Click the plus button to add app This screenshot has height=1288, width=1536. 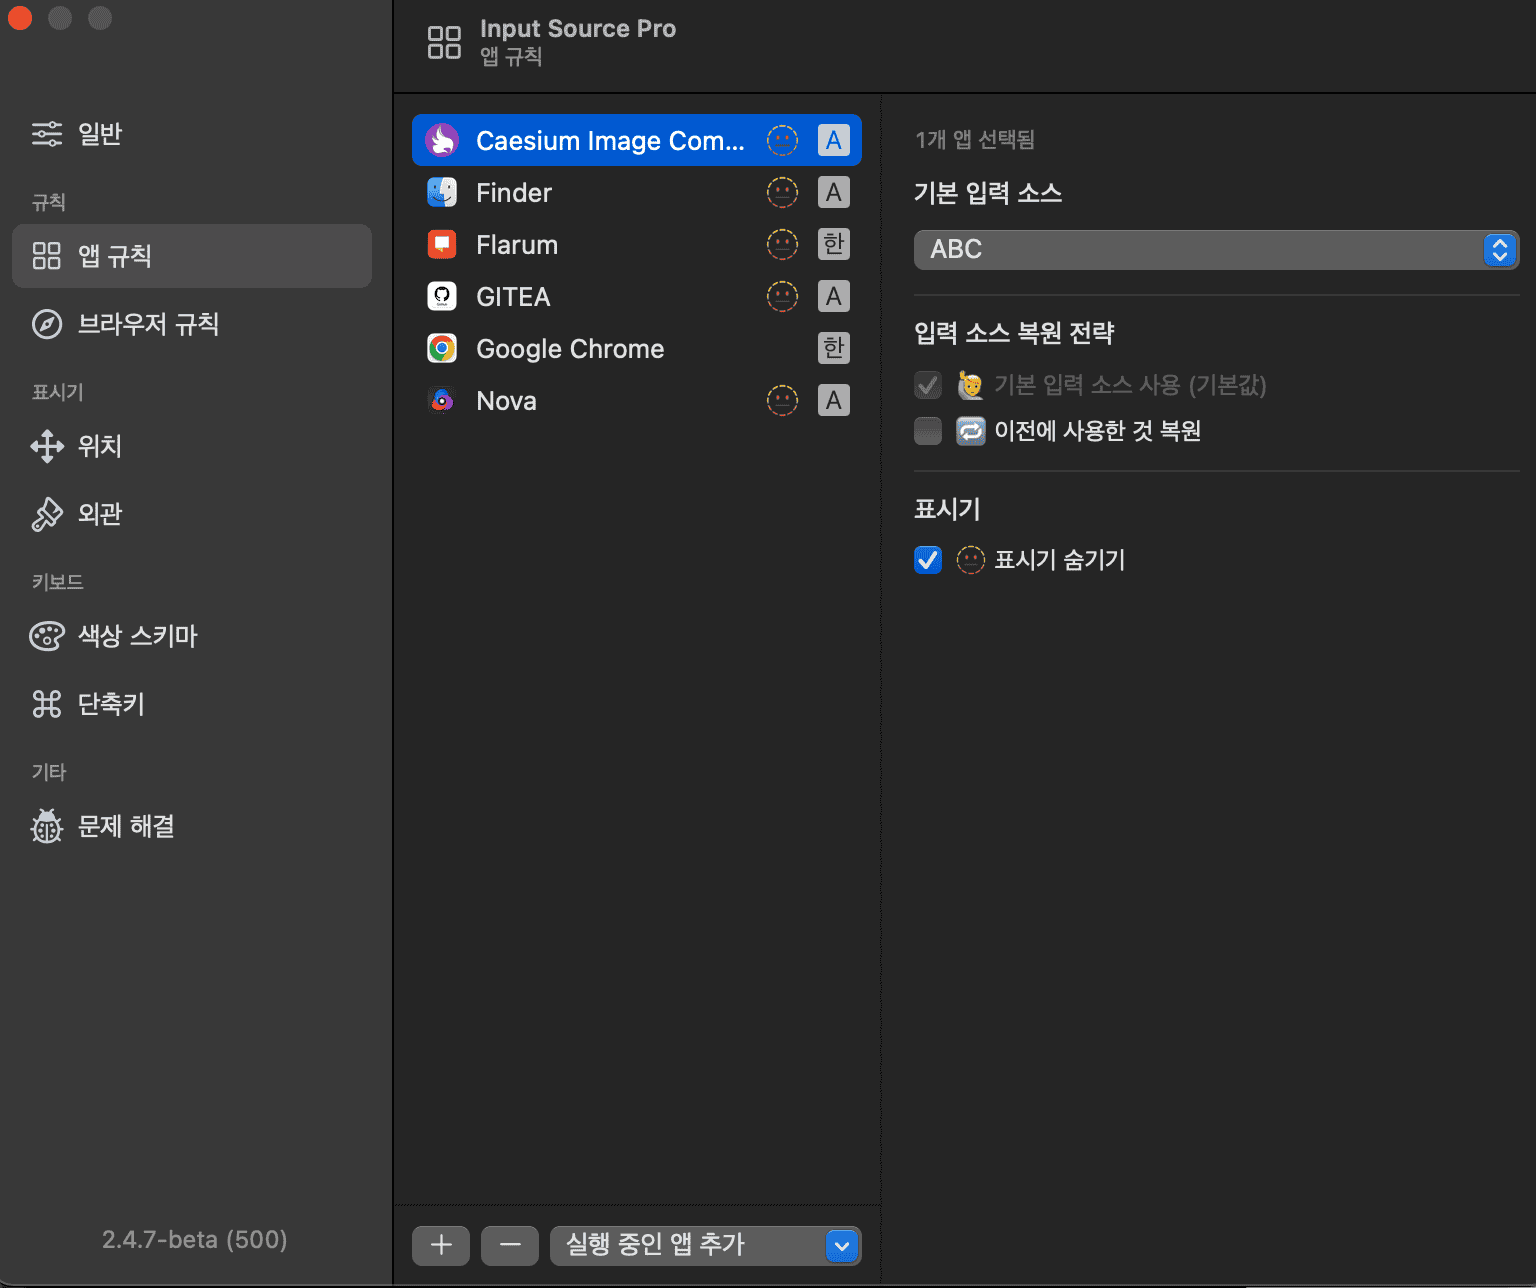click(x=441, y=1245)
